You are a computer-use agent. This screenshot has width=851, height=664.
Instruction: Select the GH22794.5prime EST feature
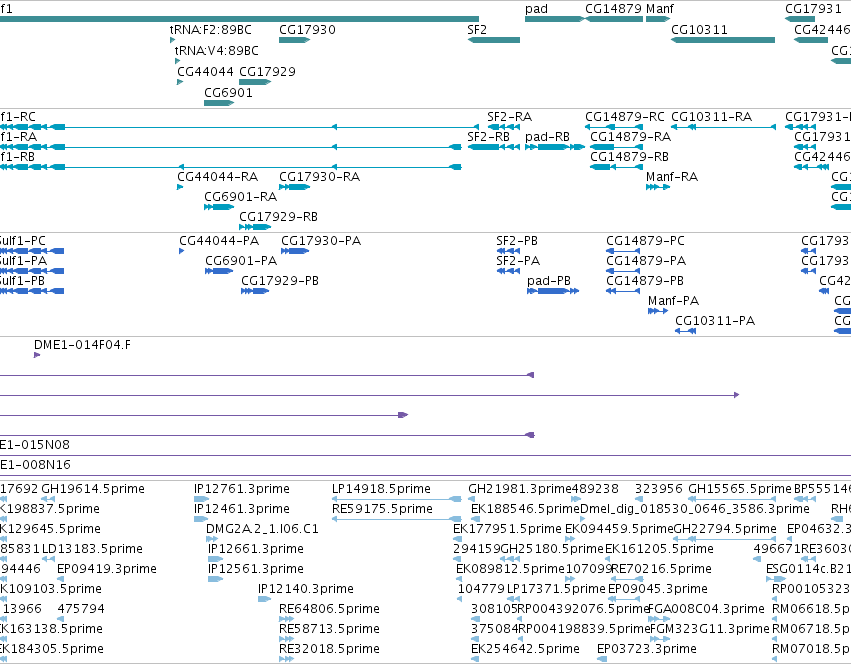coord(725,539)
